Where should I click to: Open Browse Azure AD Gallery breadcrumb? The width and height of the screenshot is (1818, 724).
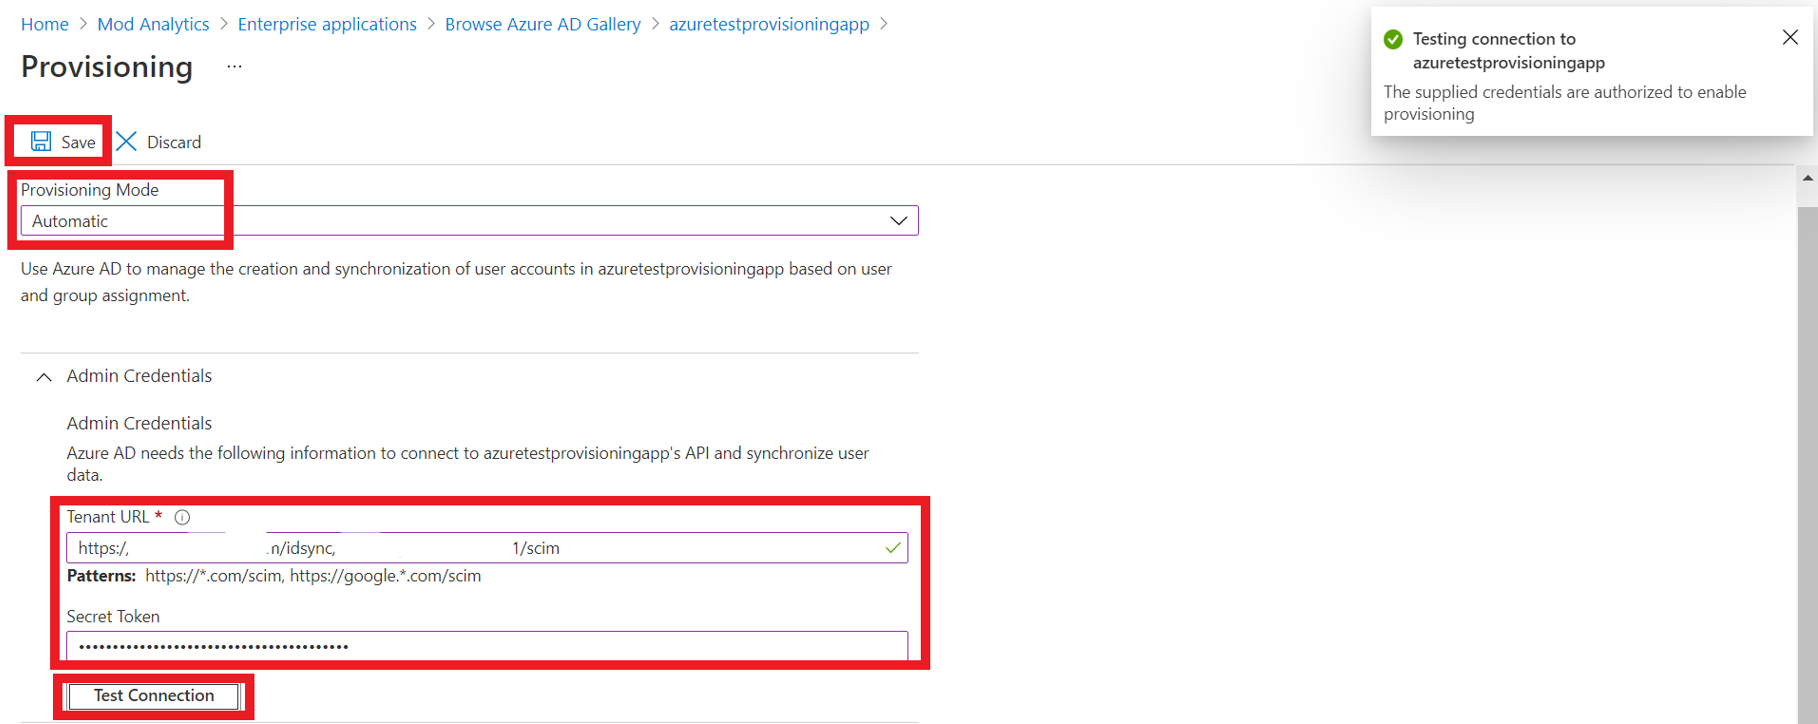(543, 24)
